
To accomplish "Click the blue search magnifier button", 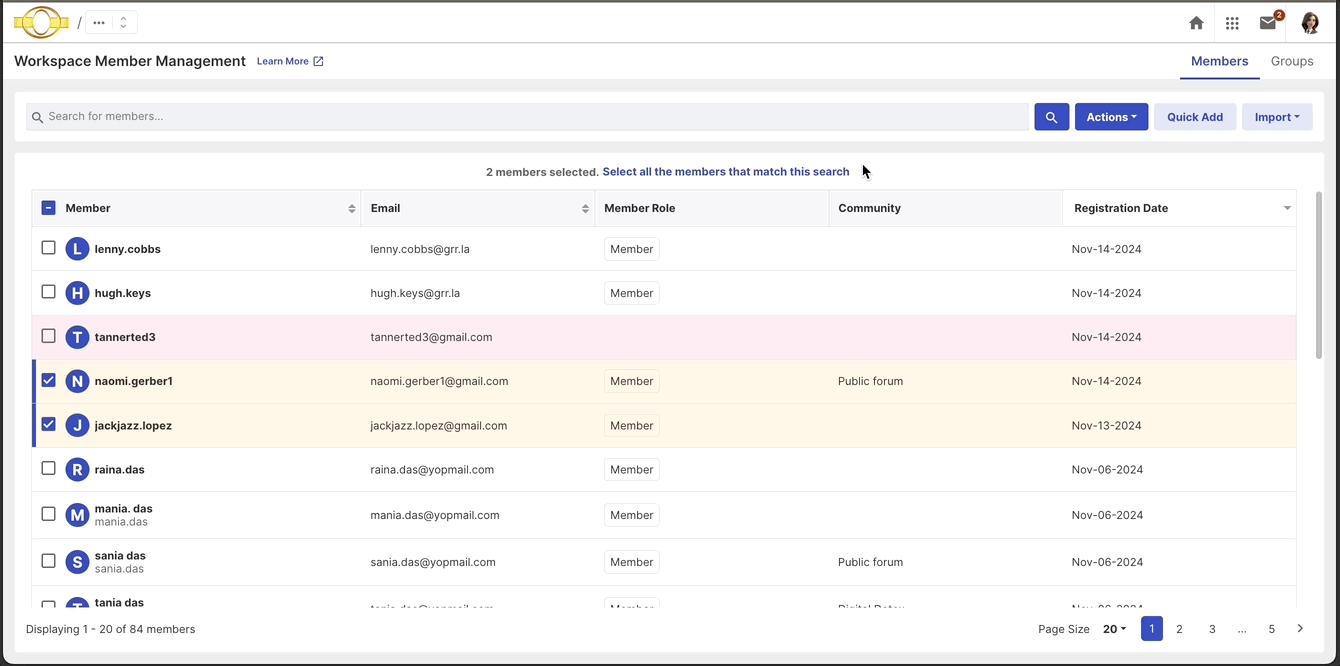I will (1051, 117).
